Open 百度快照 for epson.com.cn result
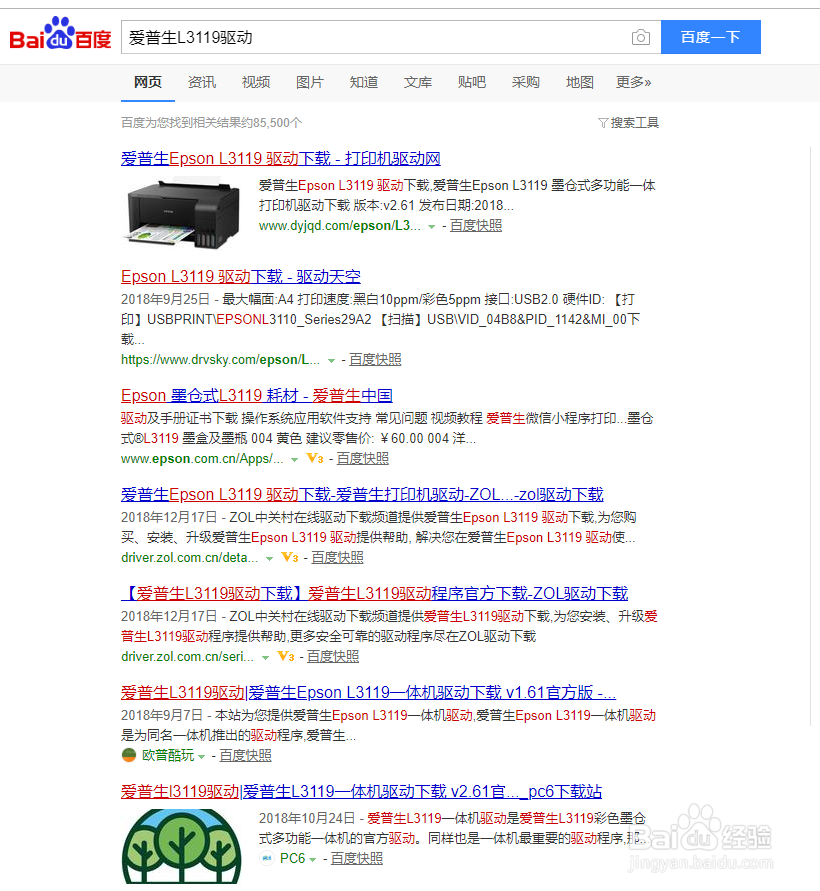Viewport: 820px width, 891px height. (363, 459)
